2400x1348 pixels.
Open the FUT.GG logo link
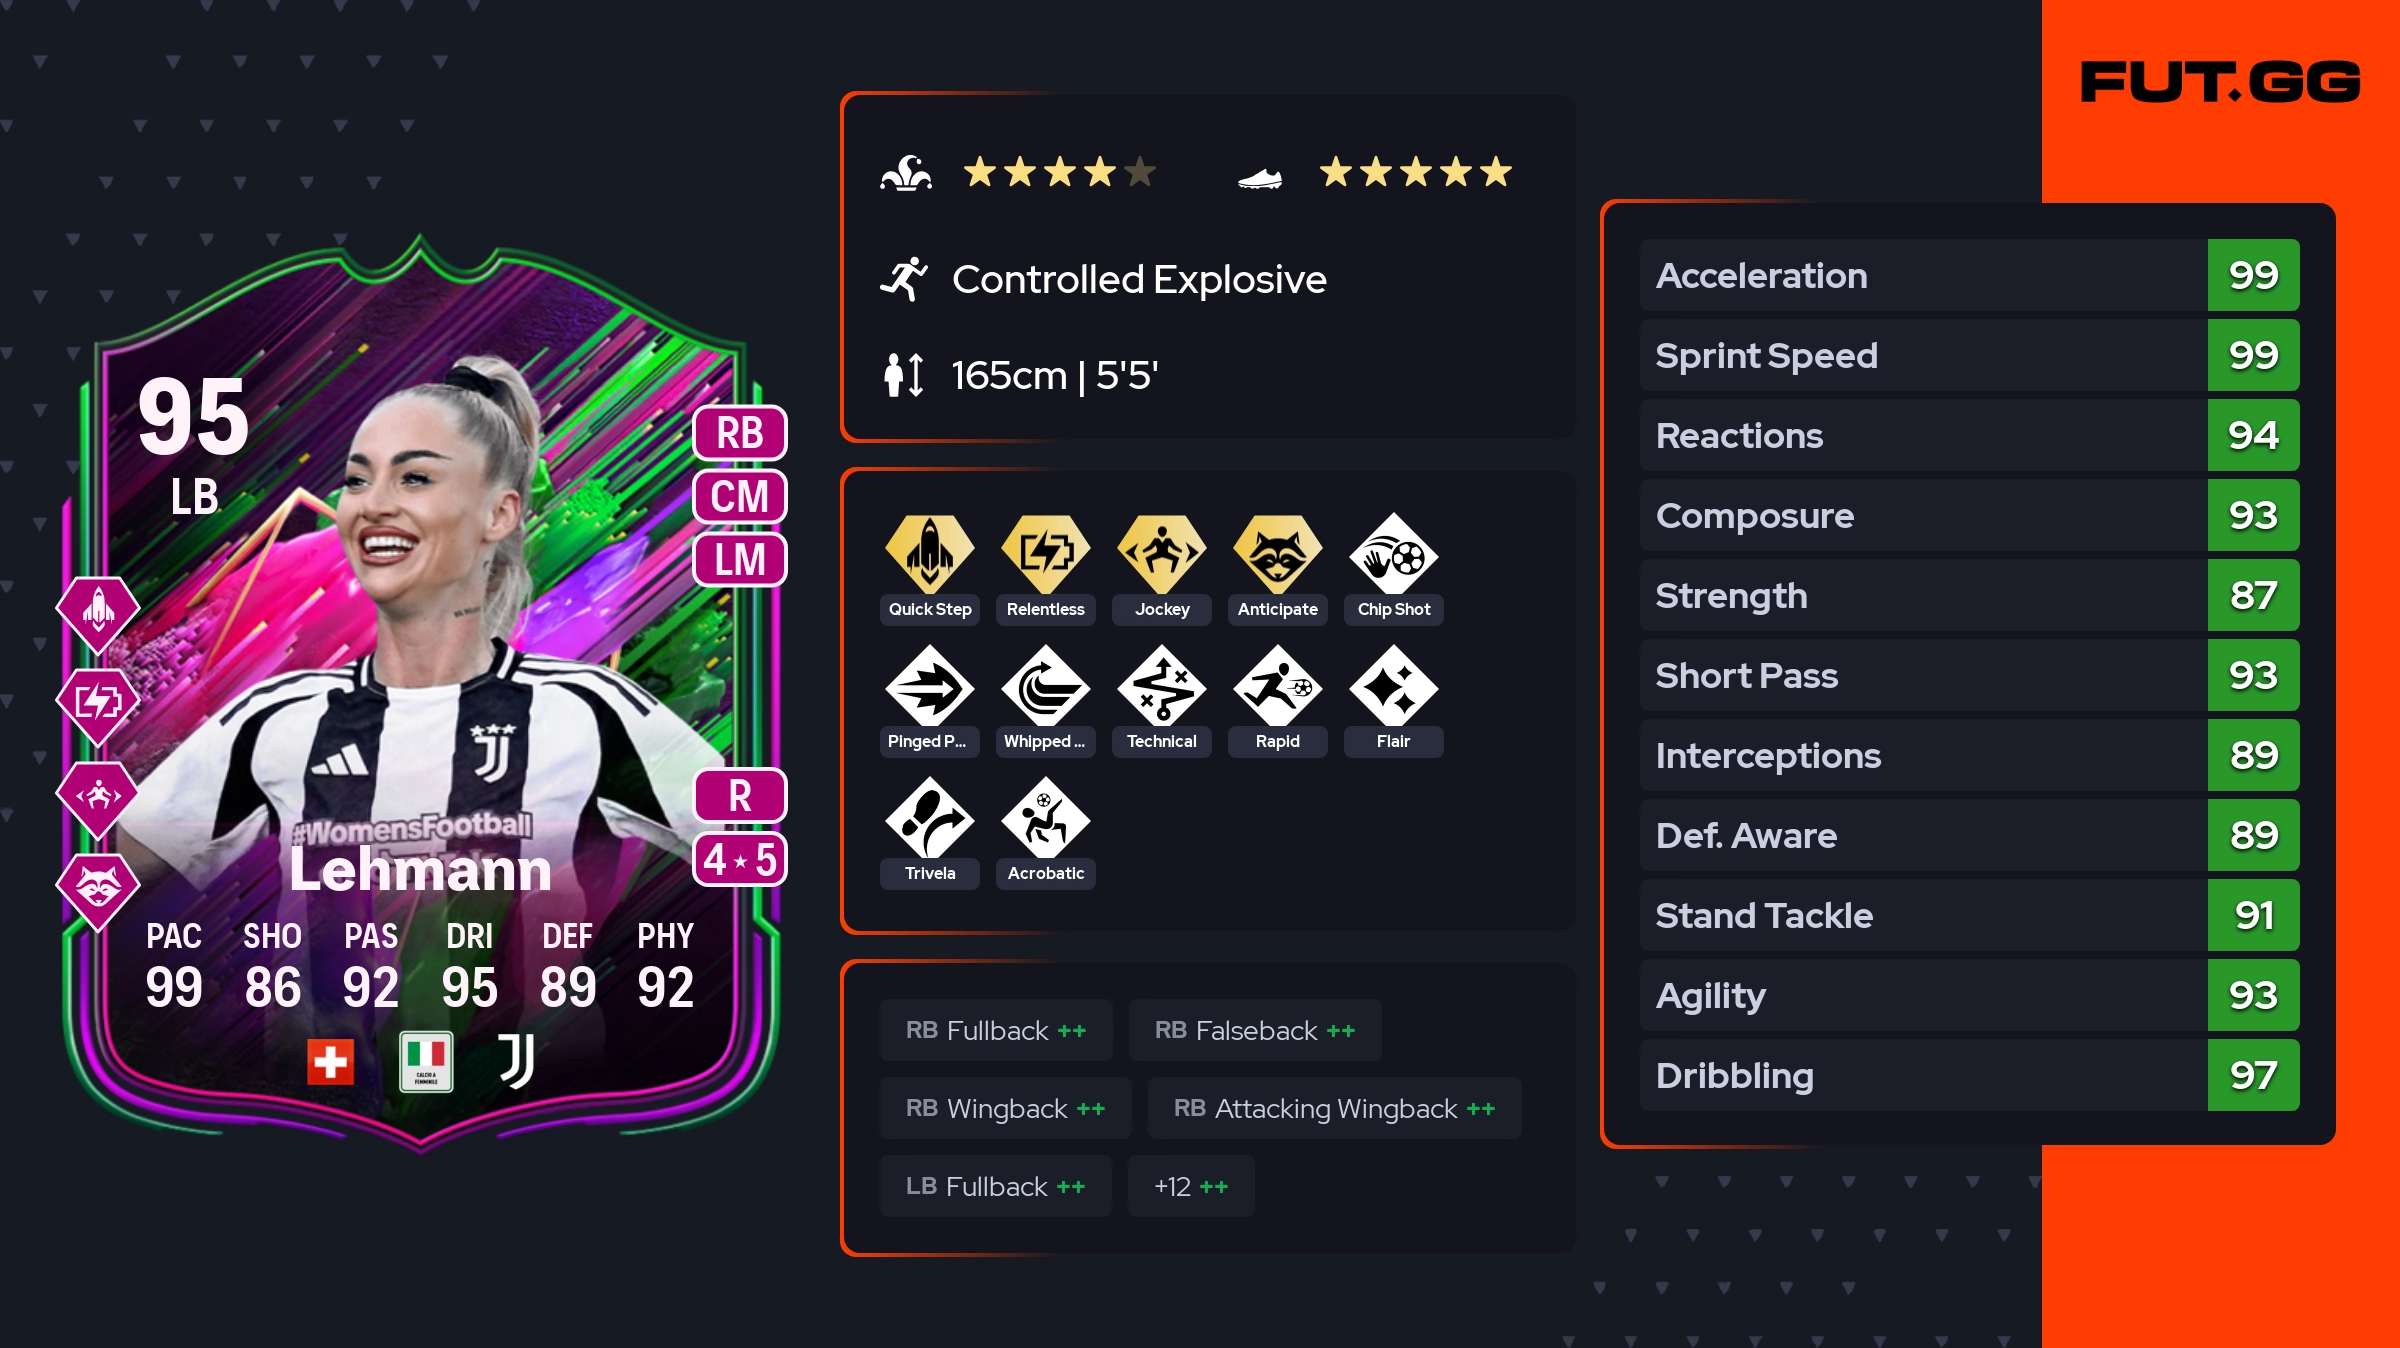(x=2220, y=82)
